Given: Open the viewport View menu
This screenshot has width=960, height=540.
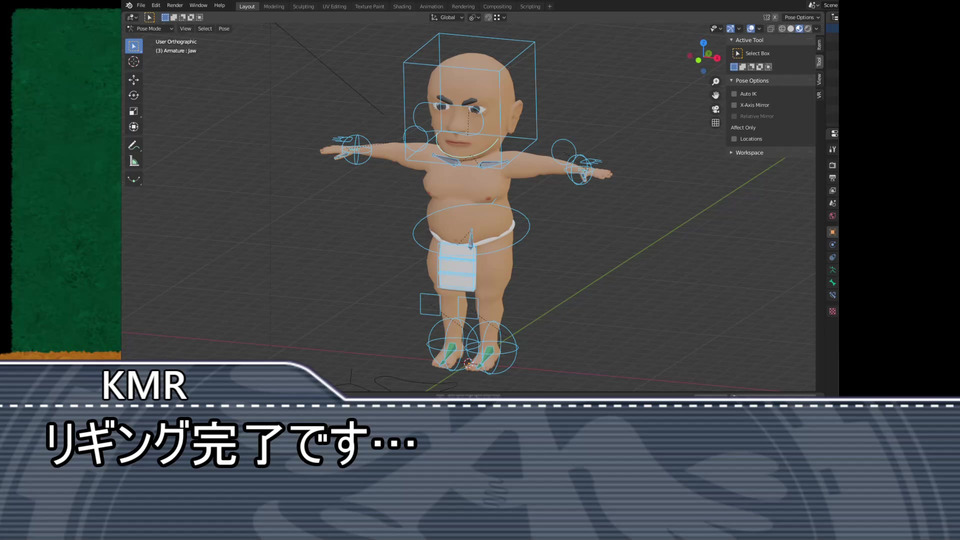Looking at the screenshot, I should coord(185,29).
